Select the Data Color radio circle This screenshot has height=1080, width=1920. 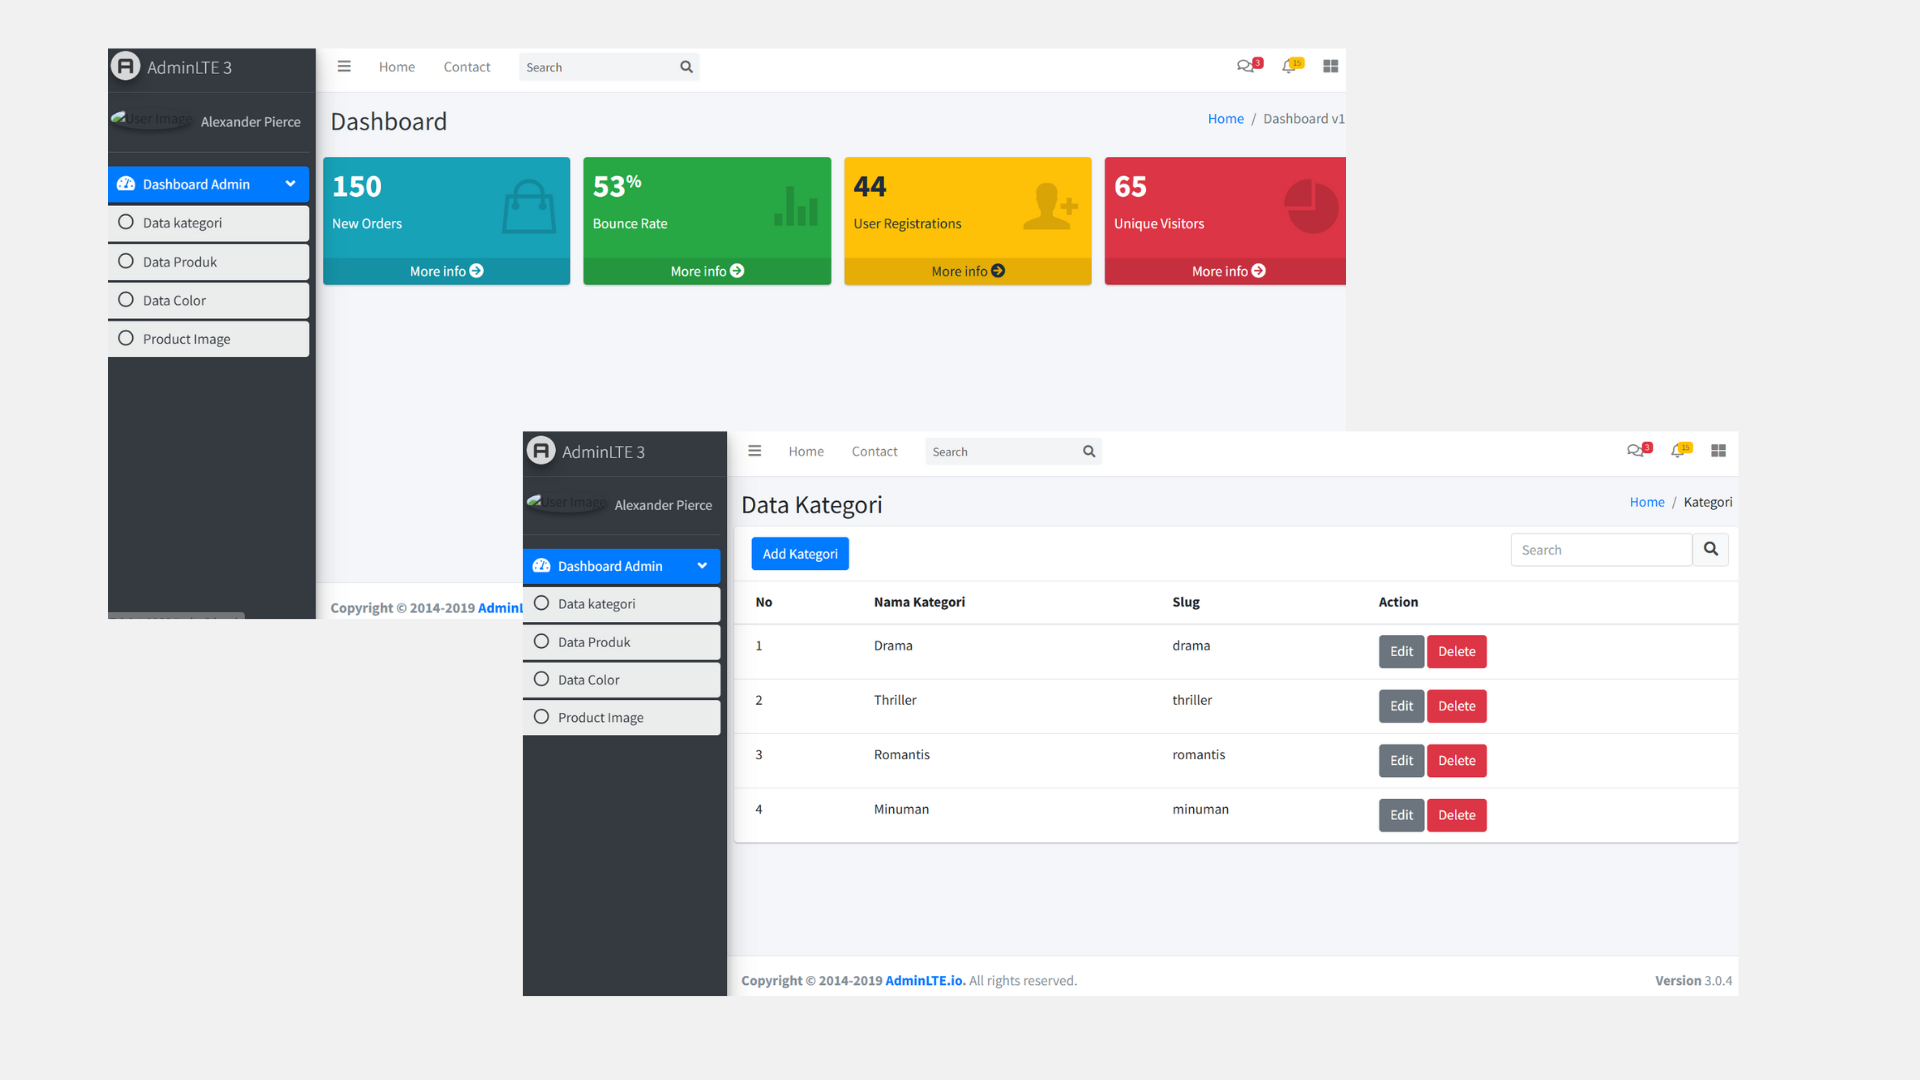[126, 300]
